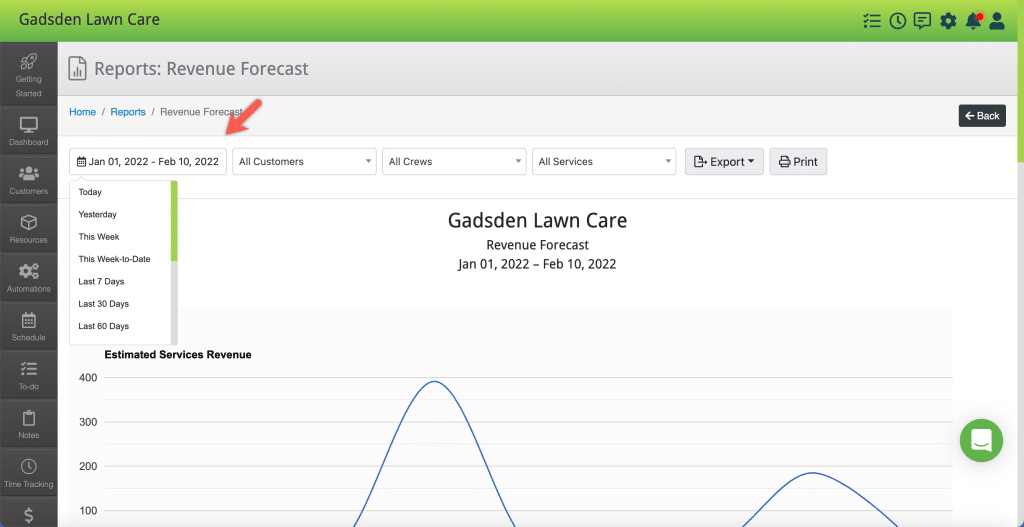The width and height of the screenshot is (1024, 527).
Task: Follow the Home breadcrumb link
Action: [82, 112]
